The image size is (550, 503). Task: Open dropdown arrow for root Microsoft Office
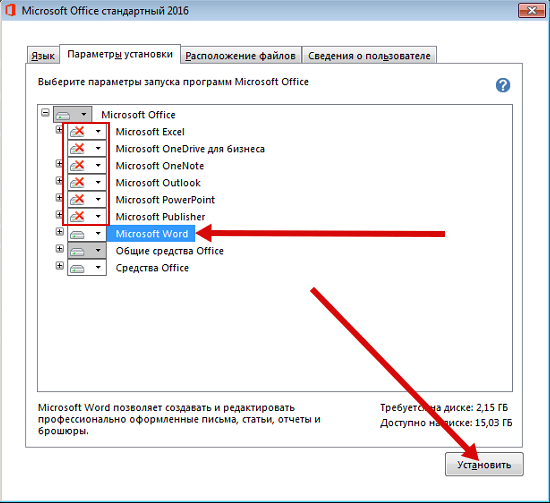point(84,114)
